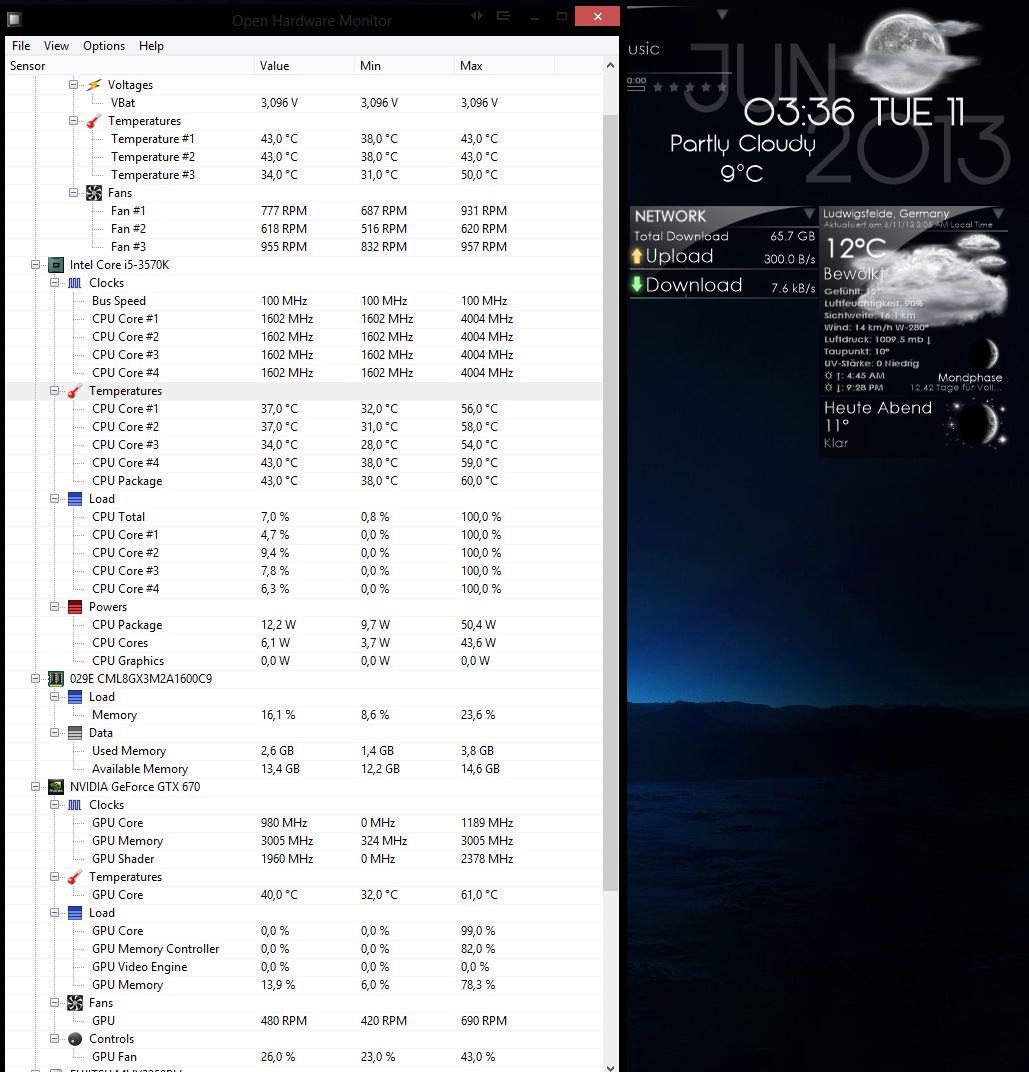Click the Value column header
The width and height of the screenshot is (1029, 1072).
[x=304, y=66]
